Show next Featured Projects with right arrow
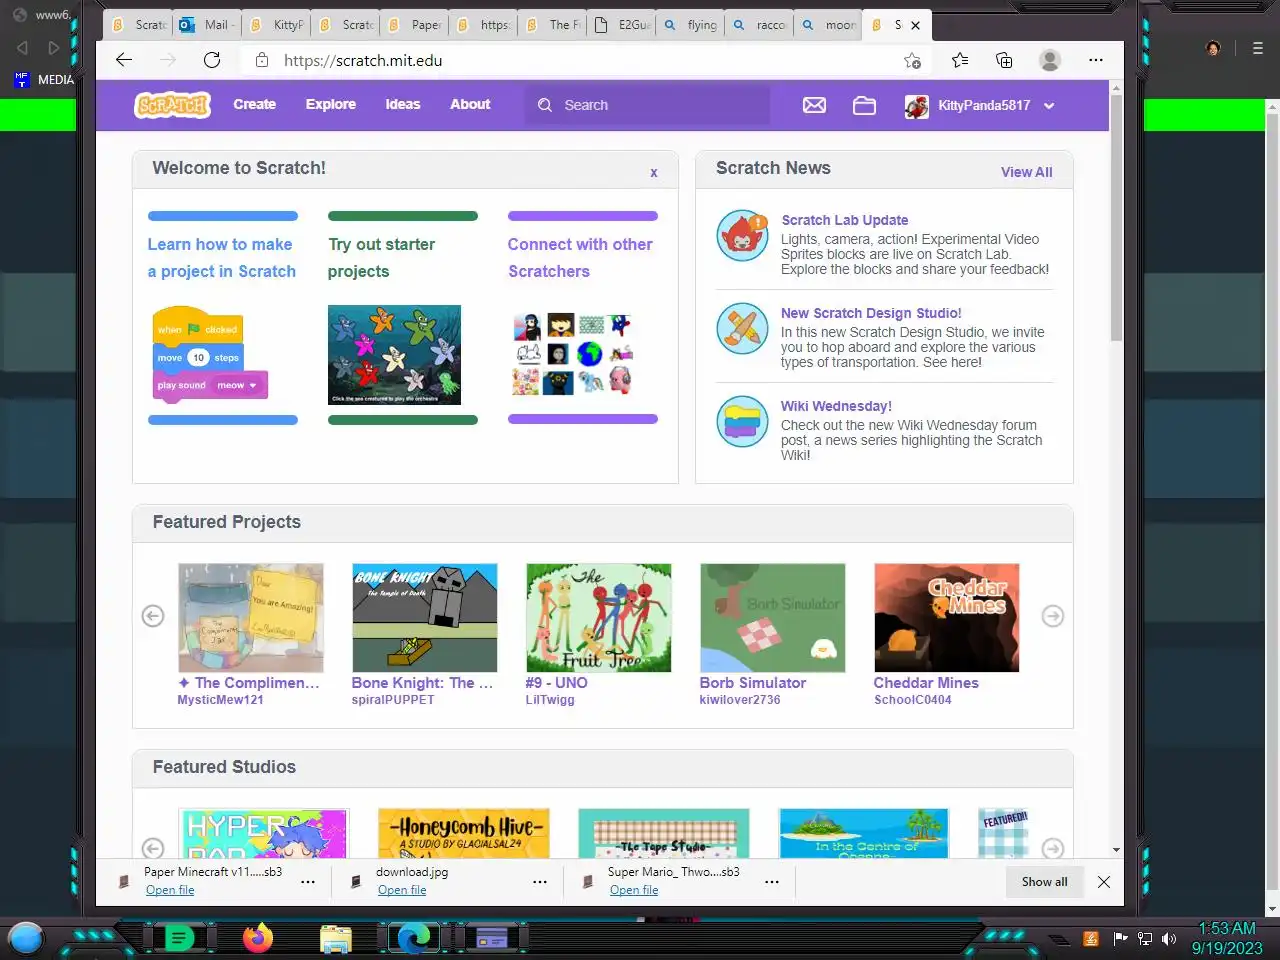The width and height of the screenshot is (1280, 960). coord(1053,616)
